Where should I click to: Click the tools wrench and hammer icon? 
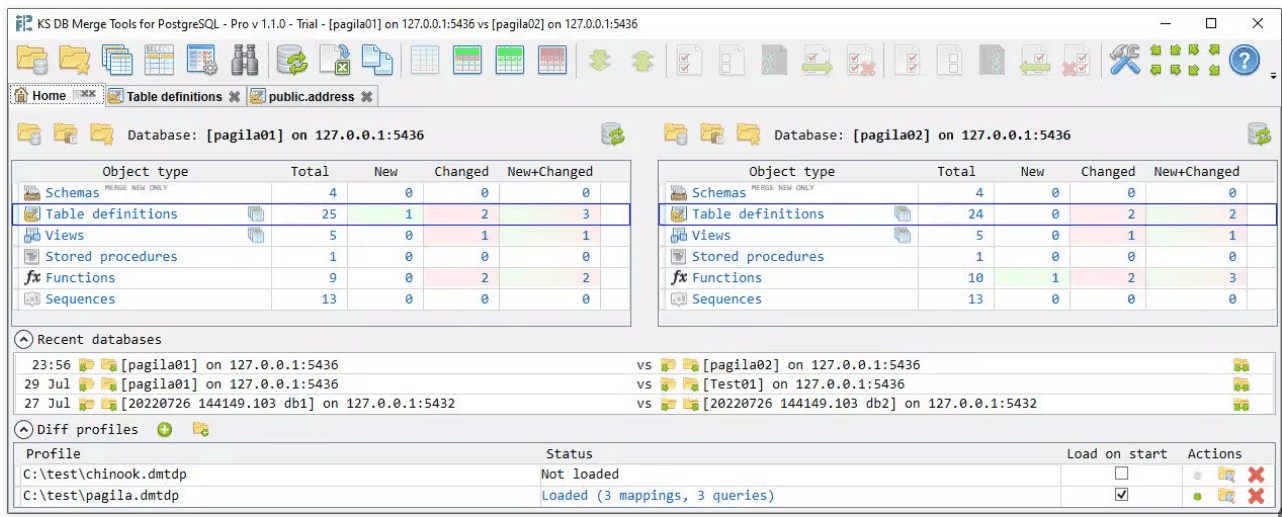1125,60
